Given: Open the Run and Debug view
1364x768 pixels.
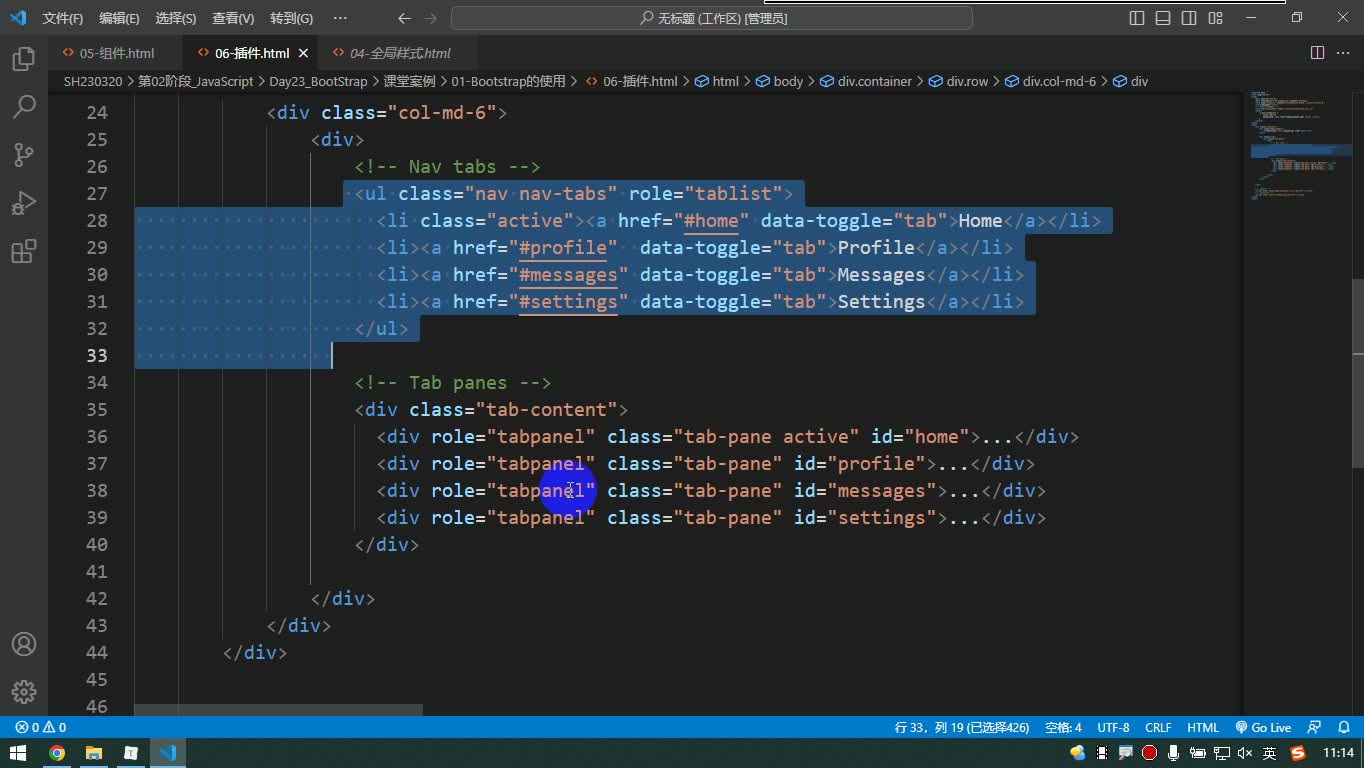Looking at the screenshot, I should pyautogui.click(x=24, y=203).
